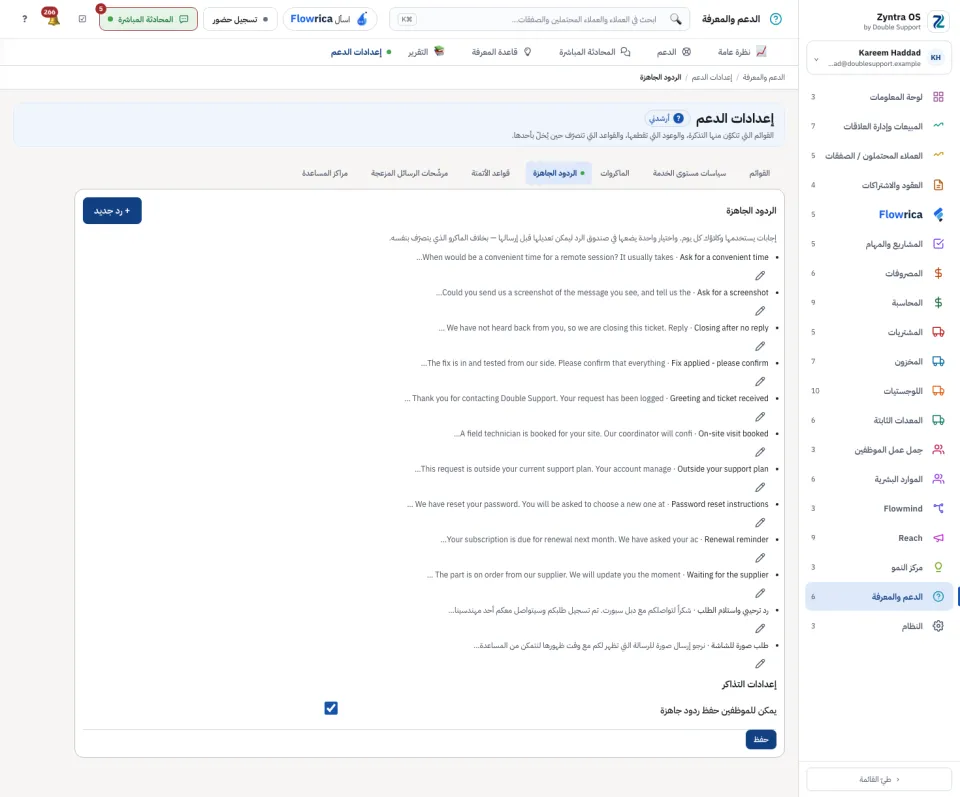Switch to سياسات مستوى الخدمة tab
This screenshot has width=960, height=797.
[x=689, y=173]
